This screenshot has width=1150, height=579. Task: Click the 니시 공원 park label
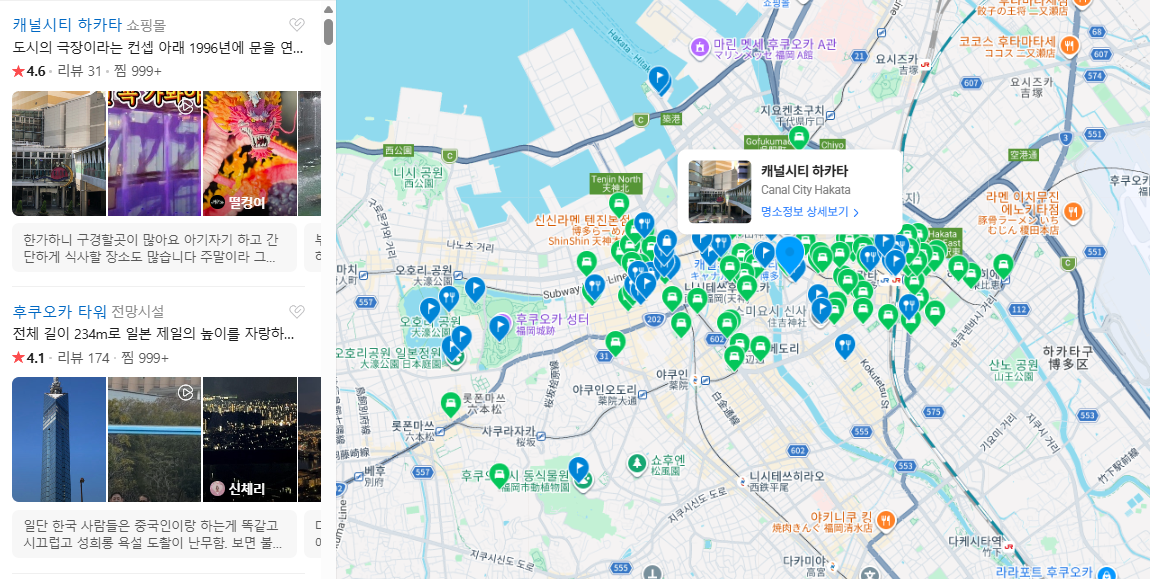point(418,178)
